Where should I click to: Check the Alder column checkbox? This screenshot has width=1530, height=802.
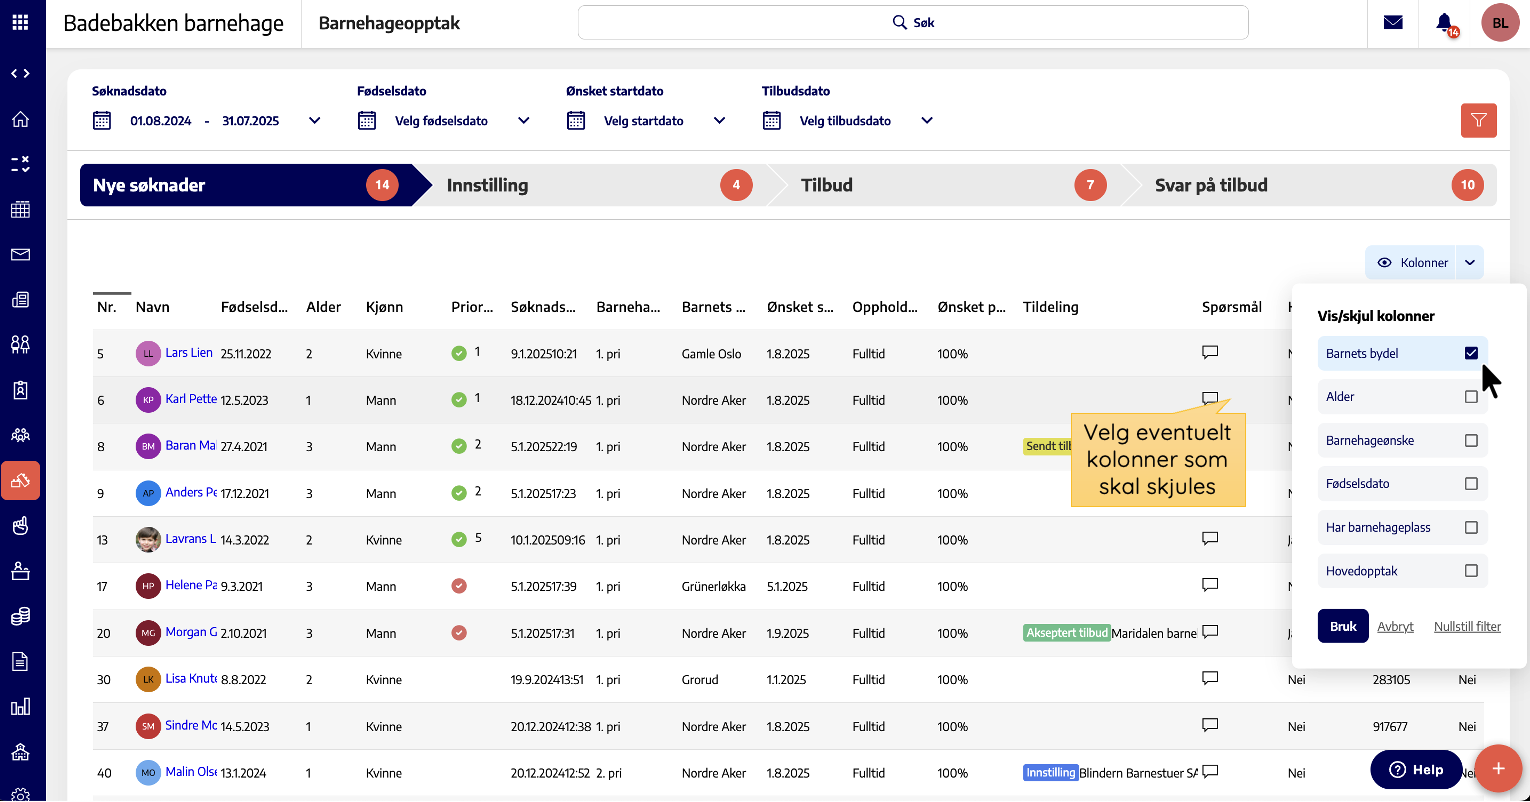pos(1471,397)
